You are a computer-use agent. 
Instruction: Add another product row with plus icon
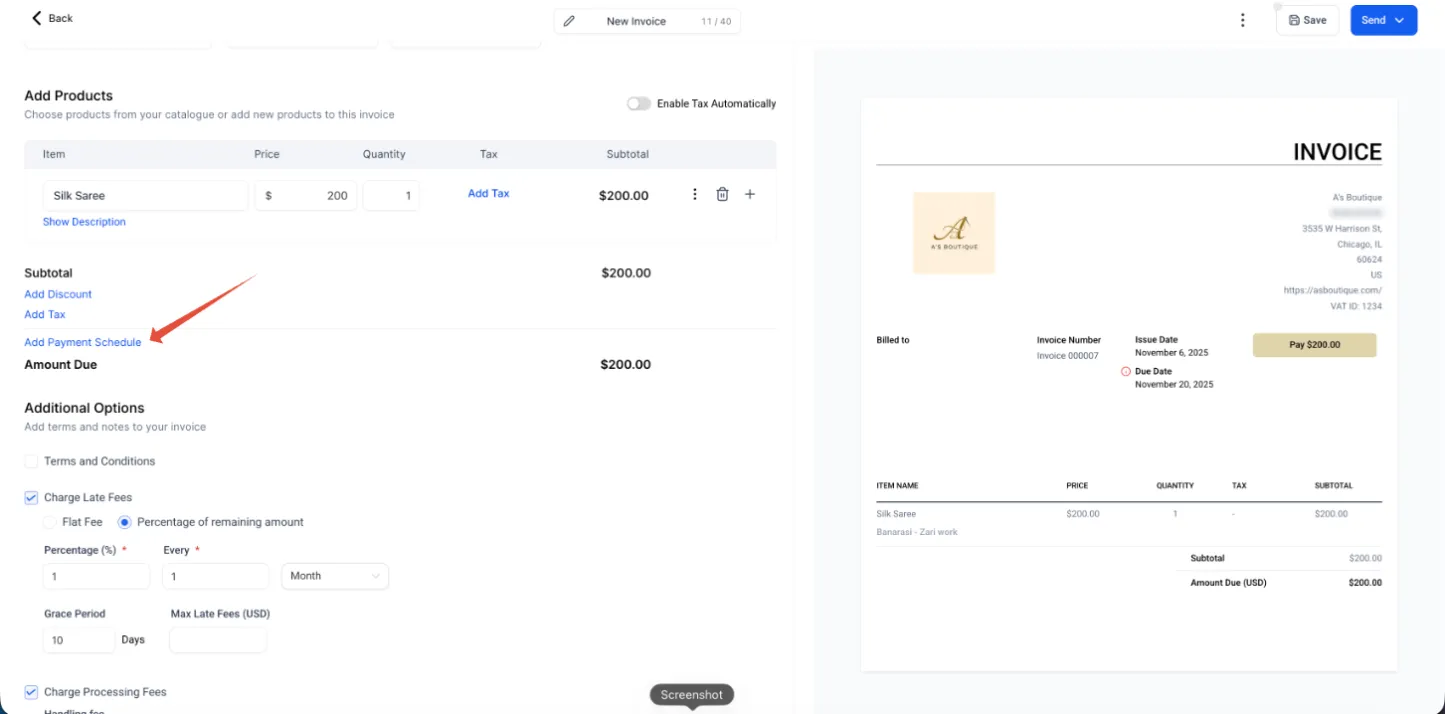pyautogui.click(x=750, y=194)
